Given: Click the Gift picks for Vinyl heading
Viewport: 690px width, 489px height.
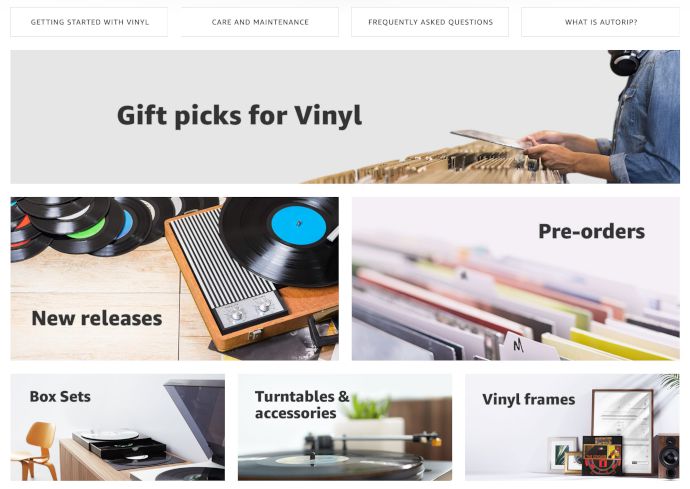Looking at the screenshot, I should click(x=239, y=116).
